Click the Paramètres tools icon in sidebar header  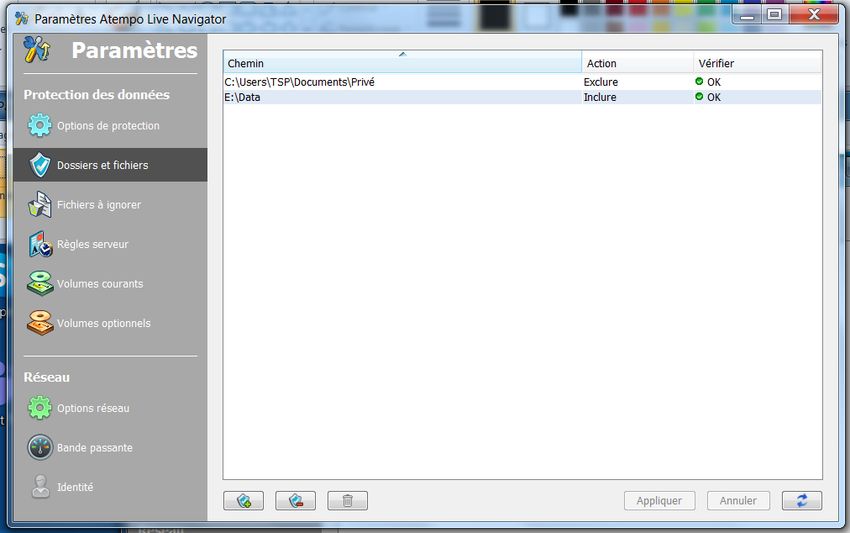(37, 49)
